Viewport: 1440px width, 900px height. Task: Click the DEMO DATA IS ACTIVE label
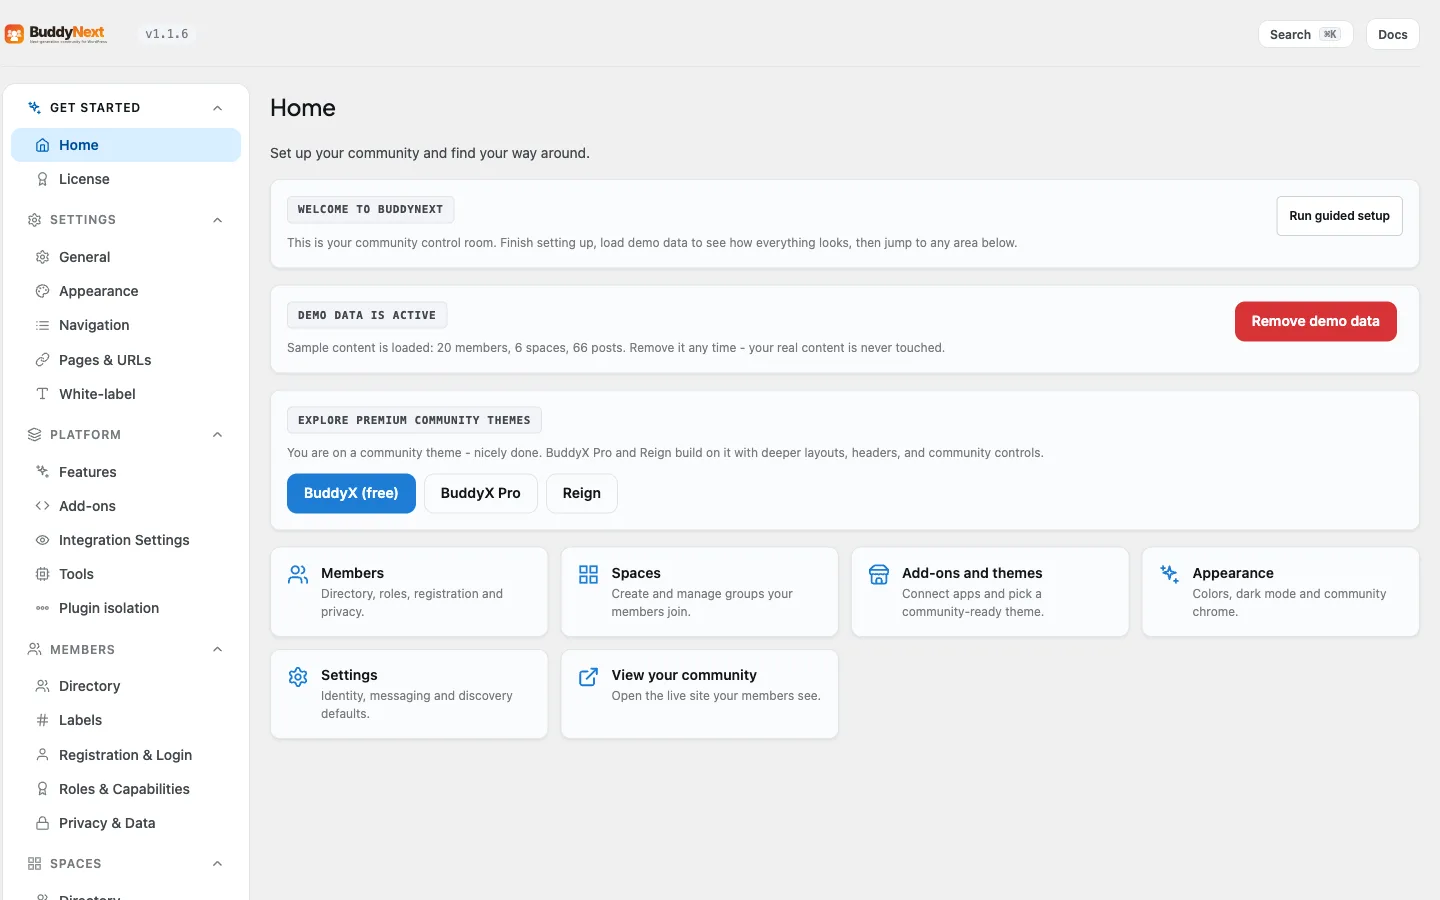(367, 315)
